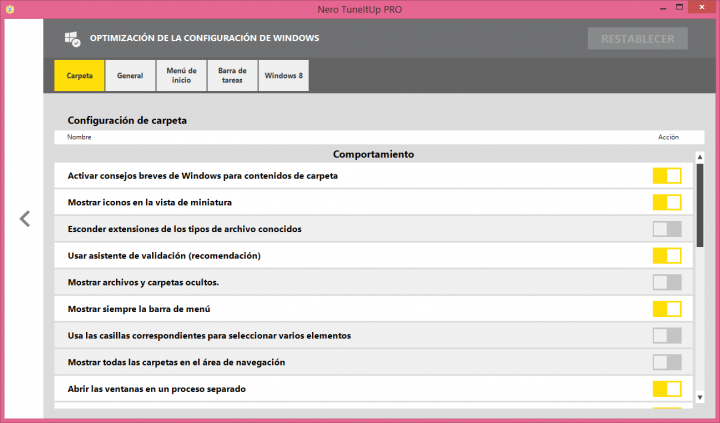Disable Usar asistente de validación switch
Image resolution: width=720 pixels, height=423 pixels.
(667, 256)
